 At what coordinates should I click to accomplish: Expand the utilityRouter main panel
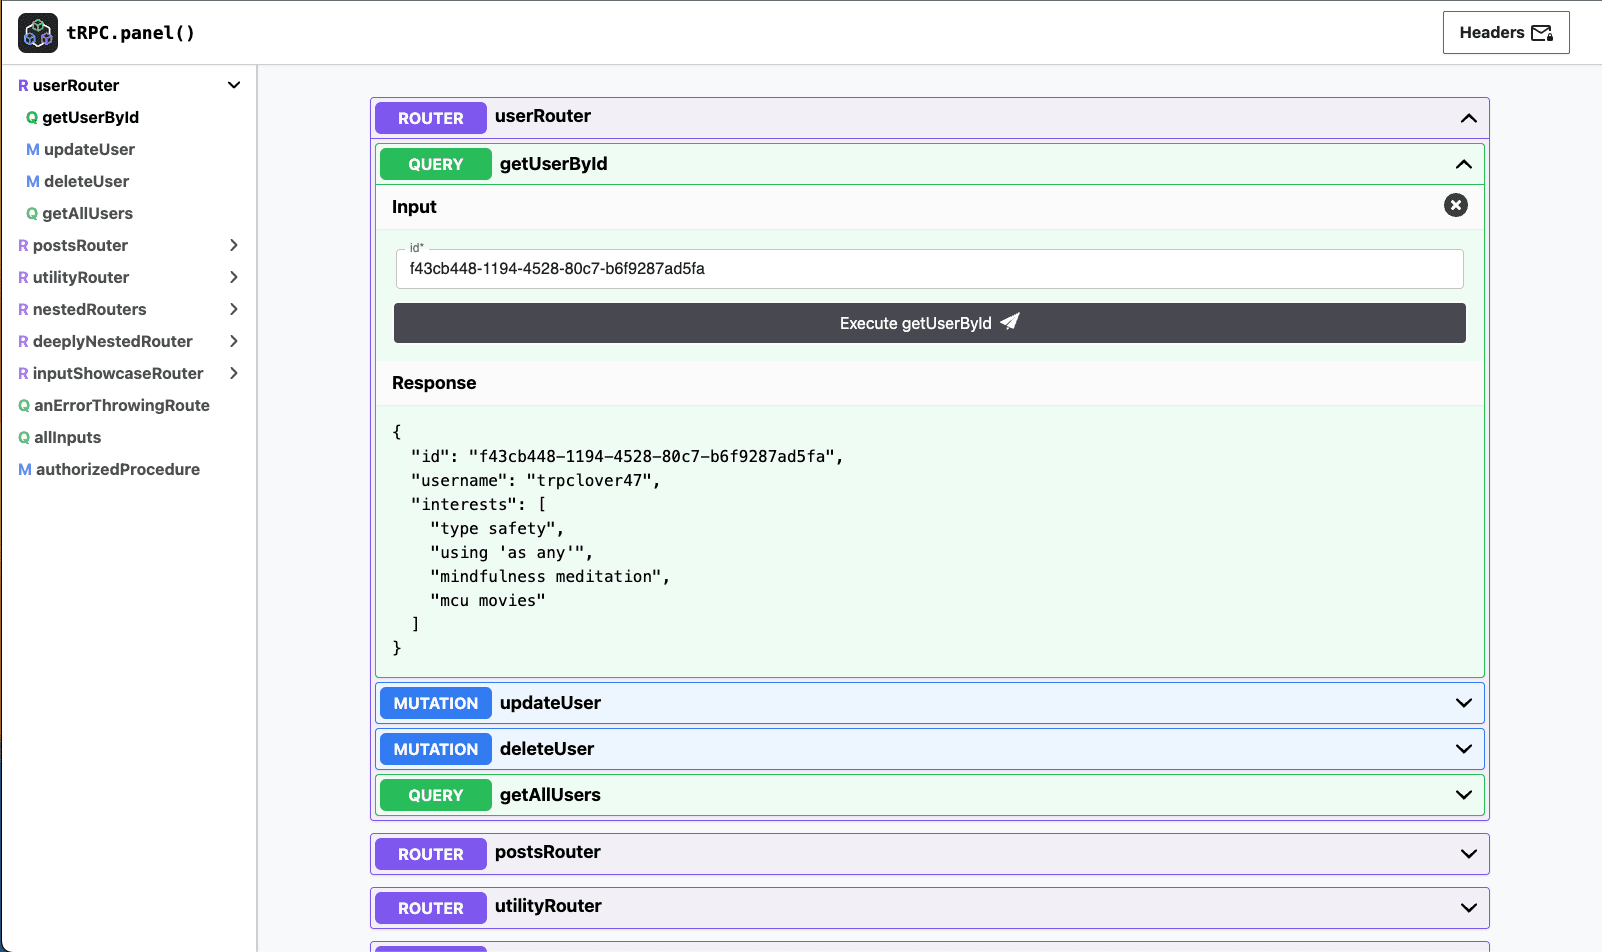click(1469, 908)
